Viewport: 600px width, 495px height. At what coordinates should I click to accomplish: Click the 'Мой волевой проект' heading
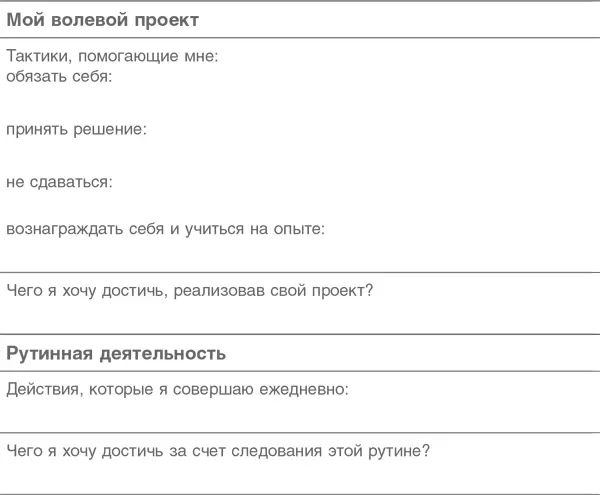coord(103,20)
